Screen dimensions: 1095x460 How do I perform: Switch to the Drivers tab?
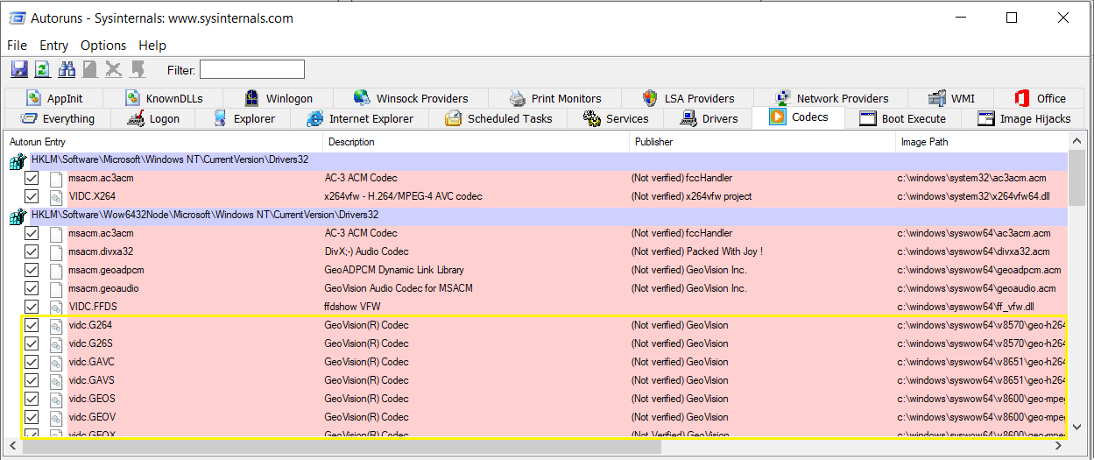[x=709, y=119]
